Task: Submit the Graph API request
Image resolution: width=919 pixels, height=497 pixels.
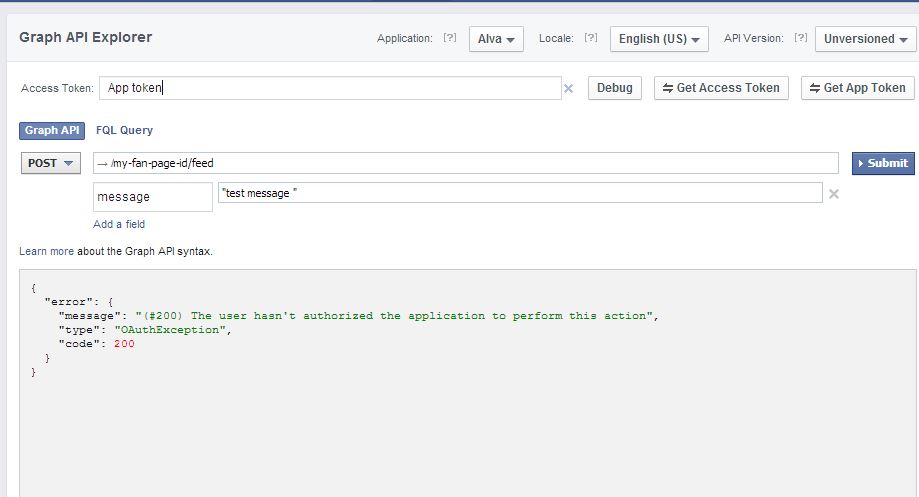Action: 883,163
